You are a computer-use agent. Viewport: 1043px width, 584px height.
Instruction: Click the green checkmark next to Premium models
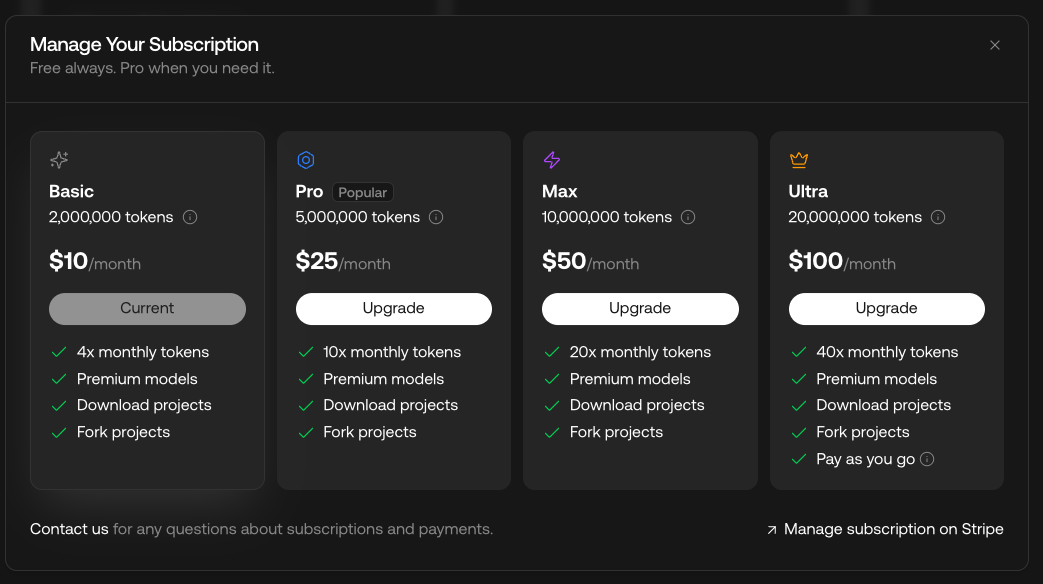tap(58, 379)
